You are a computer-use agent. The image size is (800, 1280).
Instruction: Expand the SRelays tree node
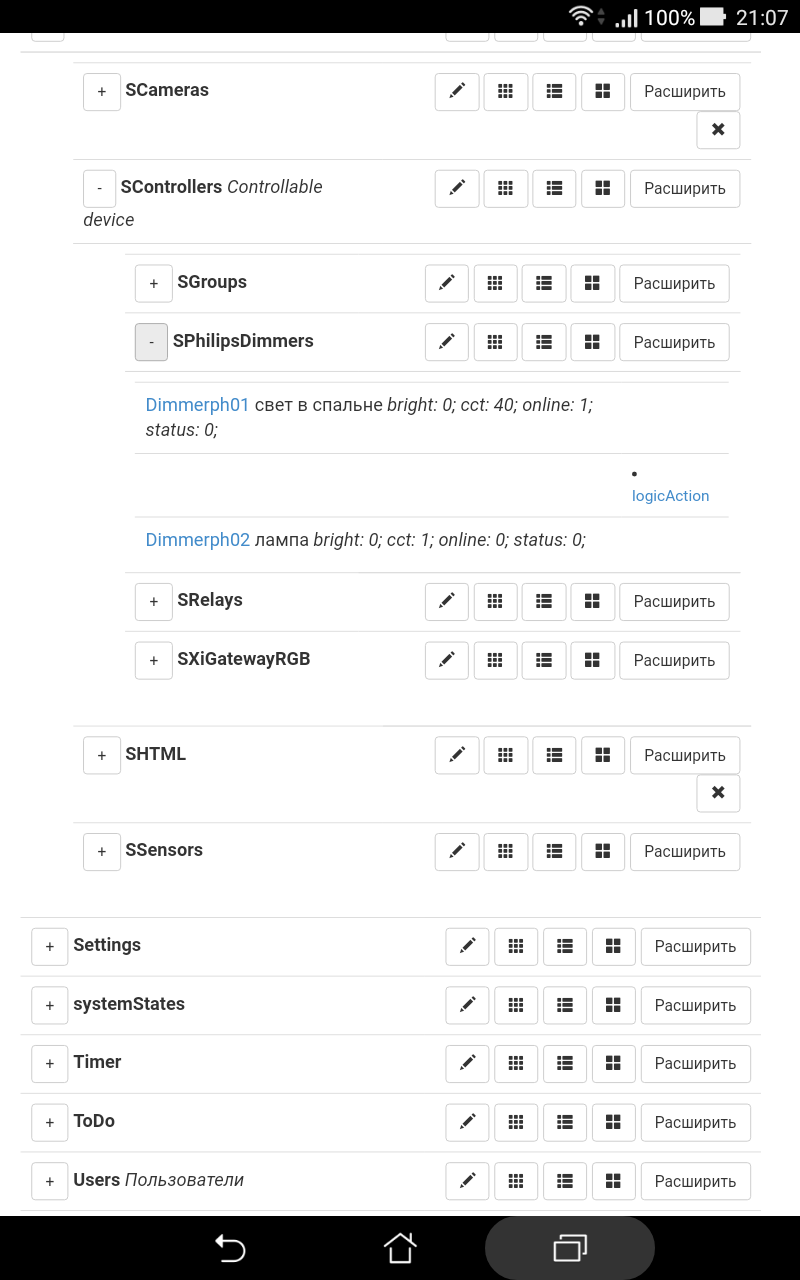click(154, 601)
